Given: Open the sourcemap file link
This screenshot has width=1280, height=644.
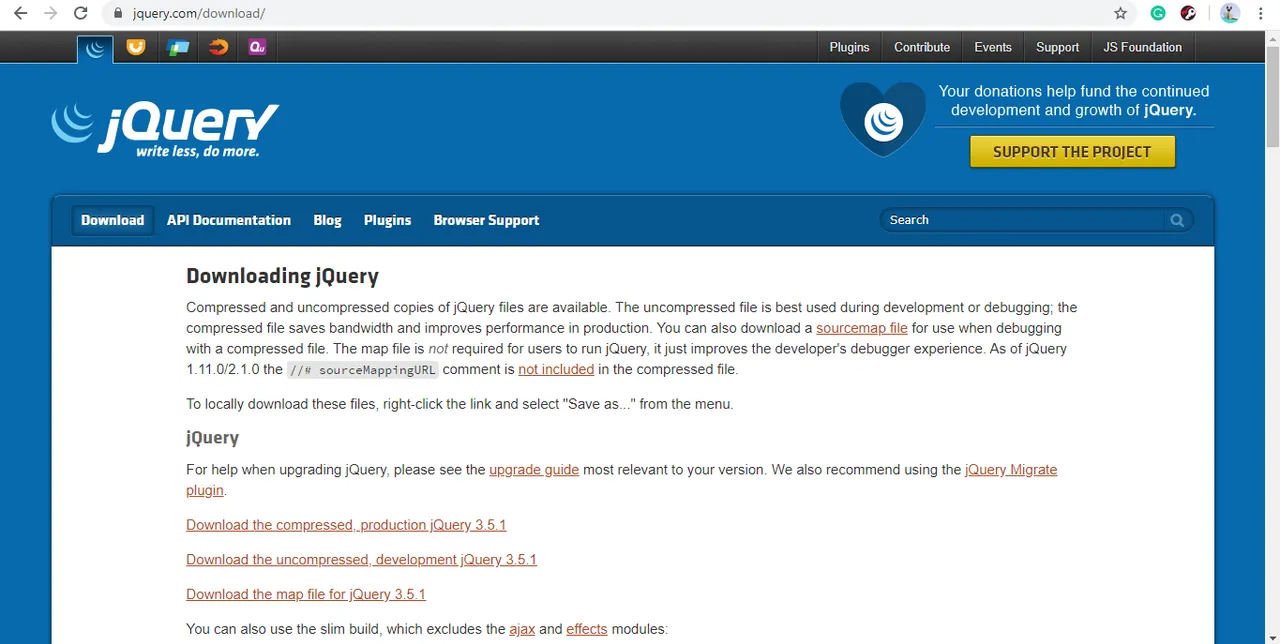Looking at the screenshot, I should click(862, 328).
